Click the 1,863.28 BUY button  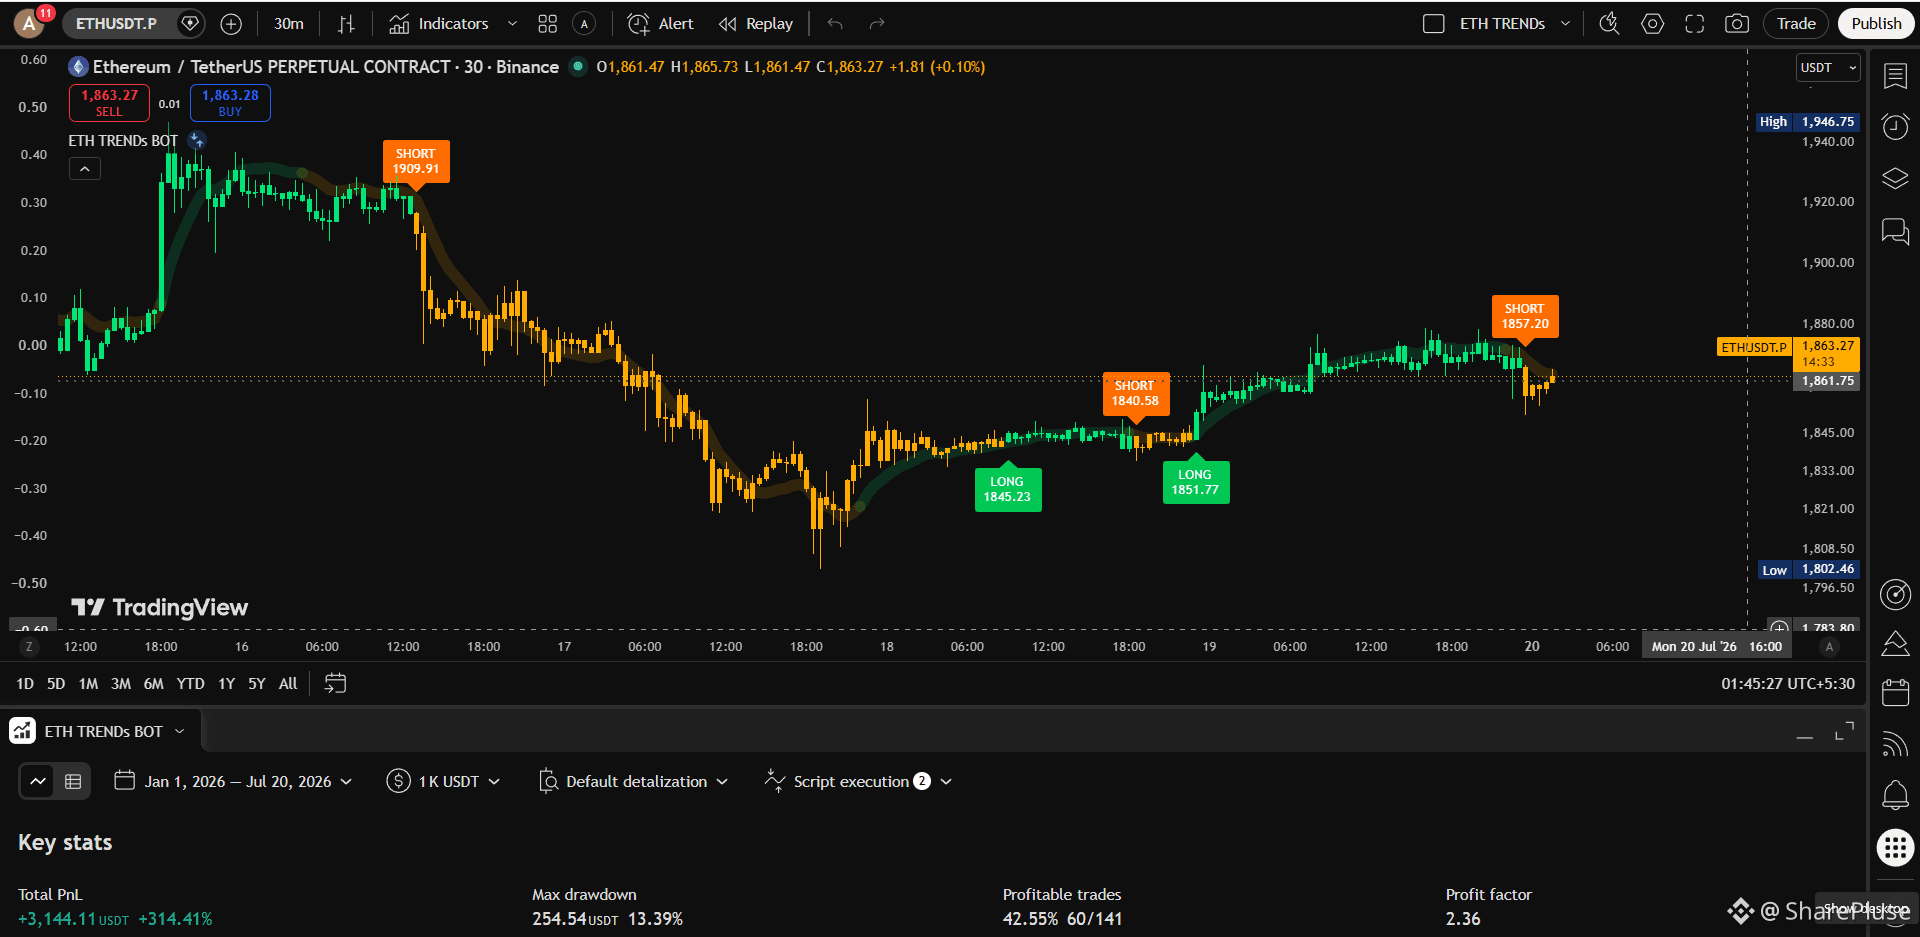pyautogui.click(x=230, y=103)
